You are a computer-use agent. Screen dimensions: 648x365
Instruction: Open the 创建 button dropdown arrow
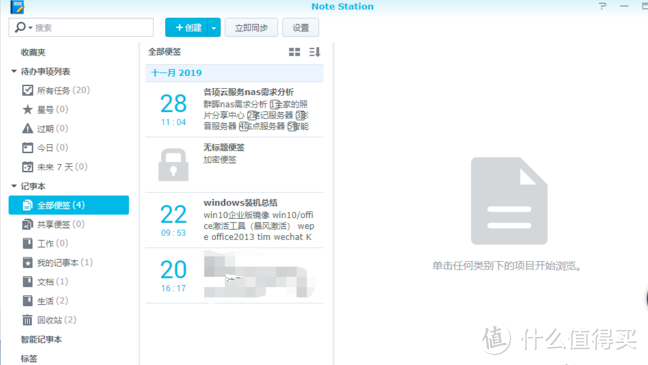point(214,28)
